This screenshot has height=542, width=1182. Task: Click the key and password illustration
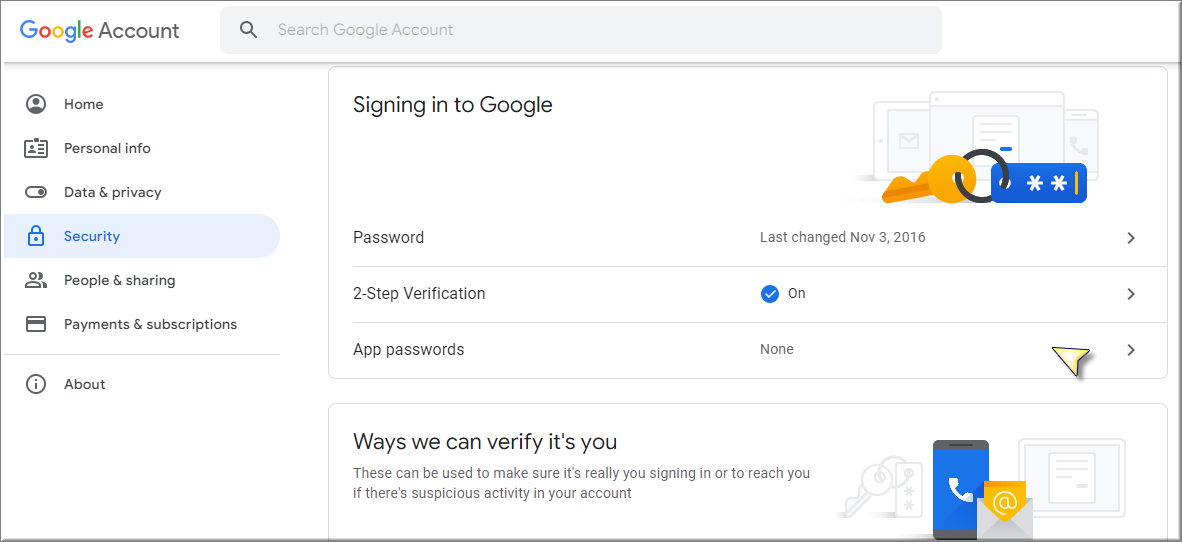[x=976, y=148]
